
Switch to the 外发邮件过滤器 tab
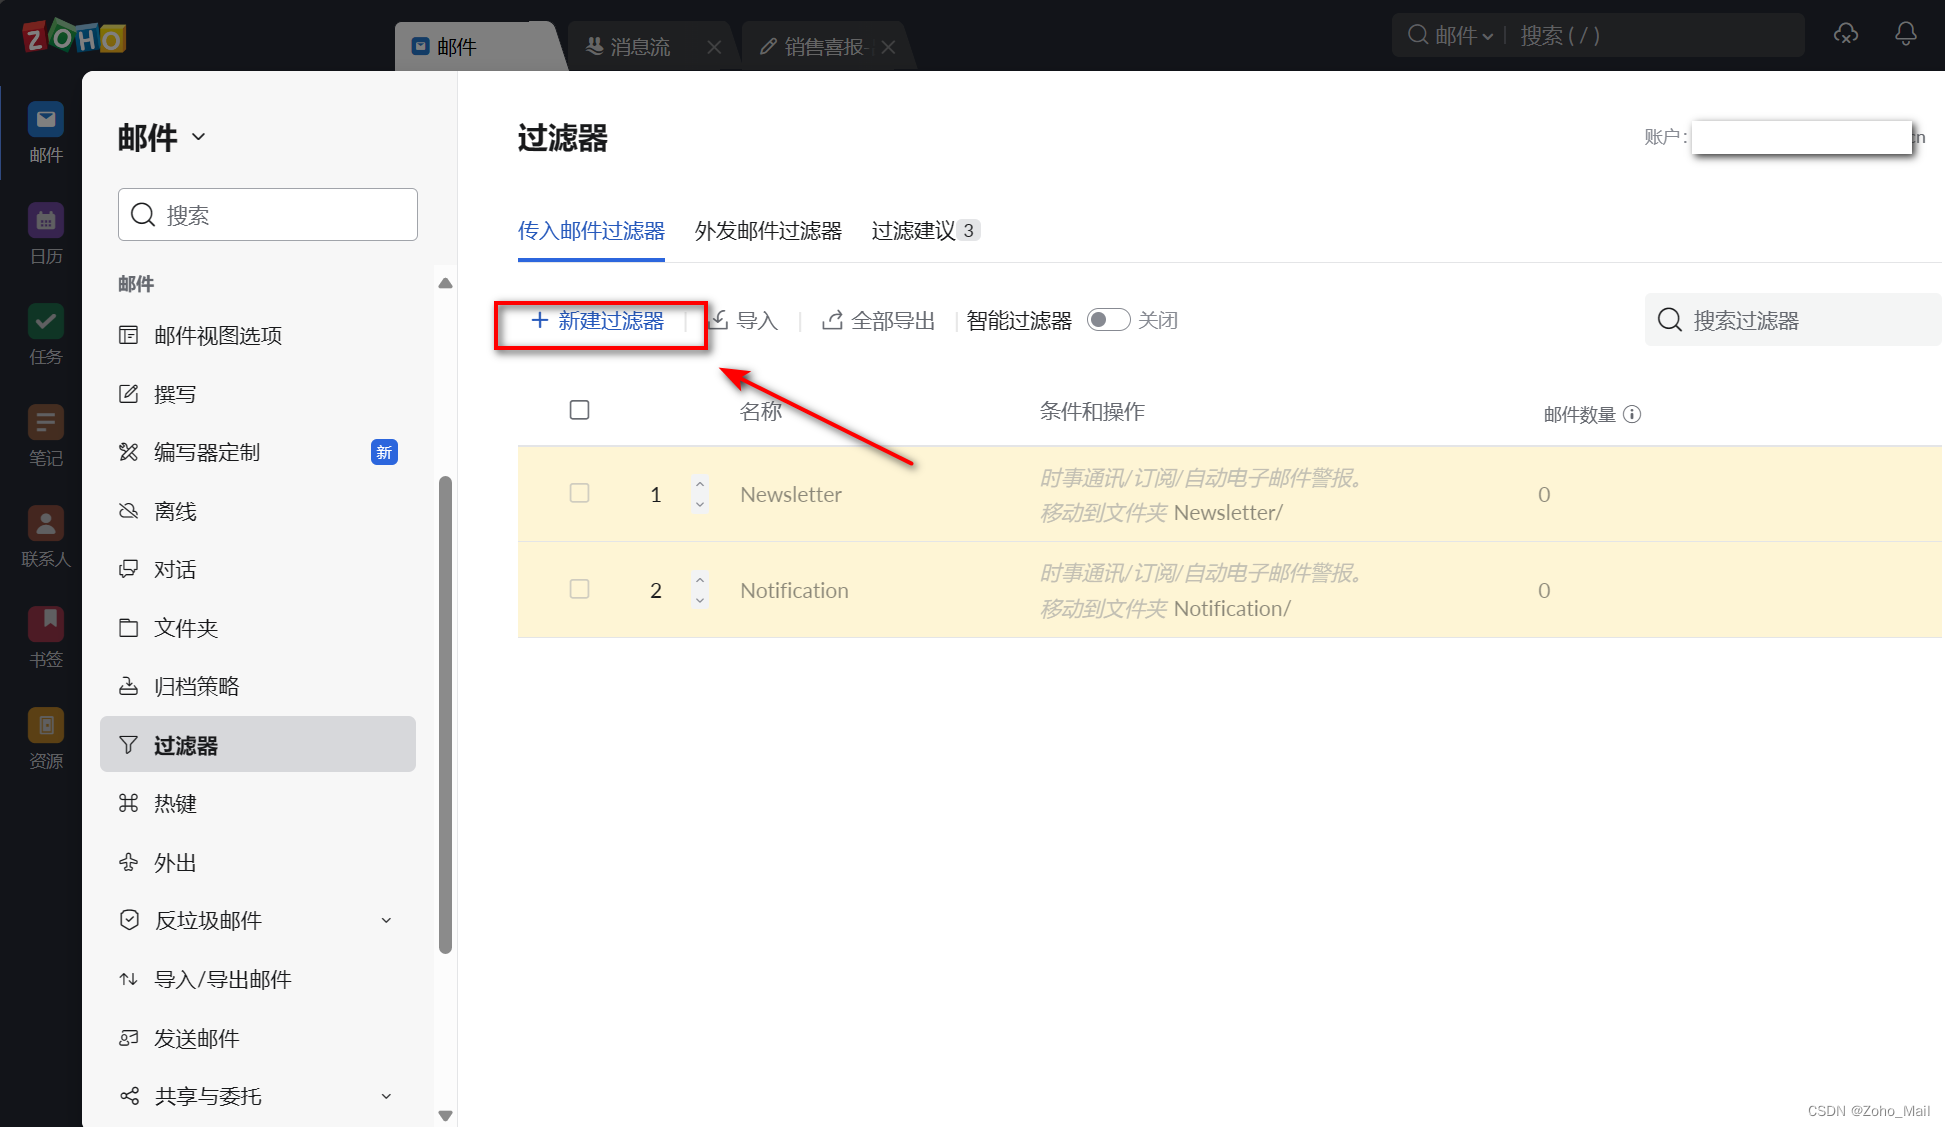pyautogui.click(x=768, y=231)
